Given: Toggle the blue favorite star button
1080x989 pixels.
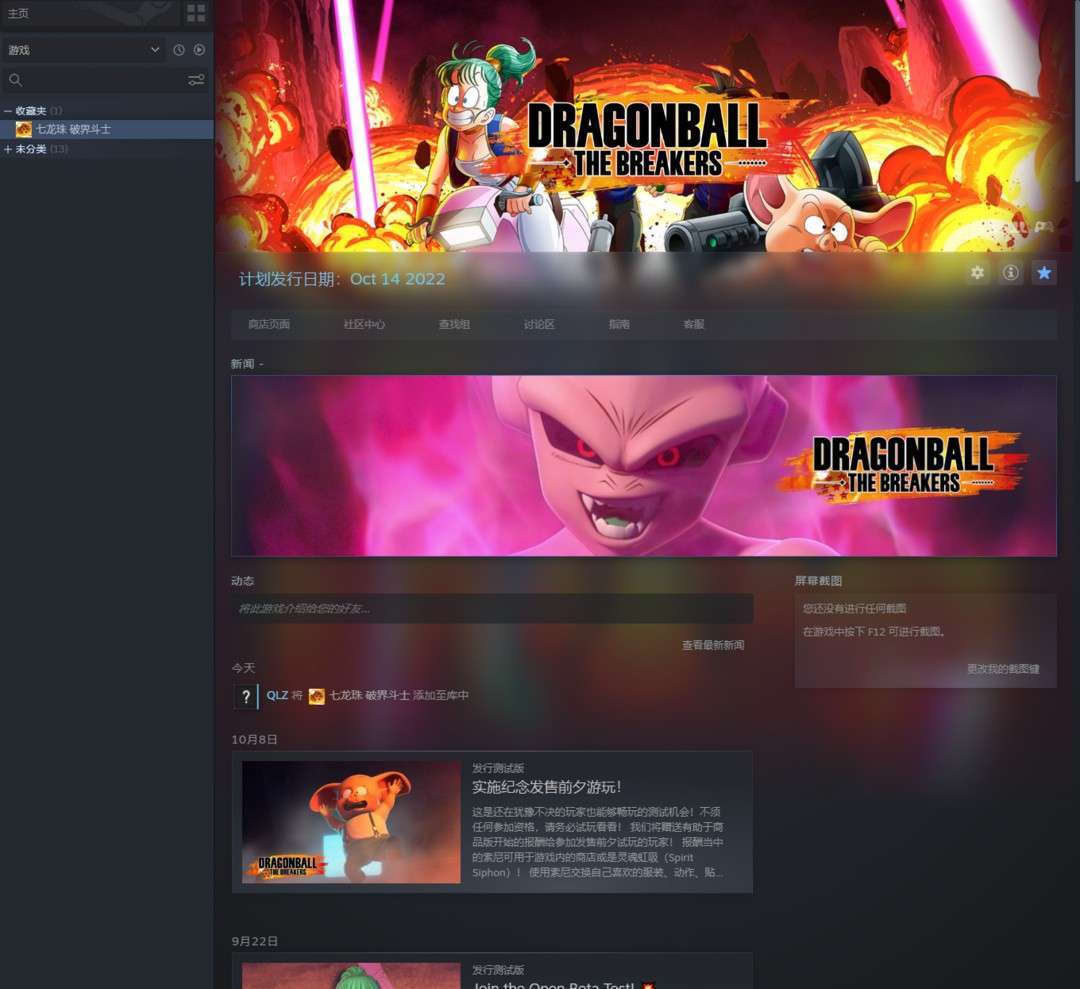Looking at the screenshot, I should [1044, 273].
